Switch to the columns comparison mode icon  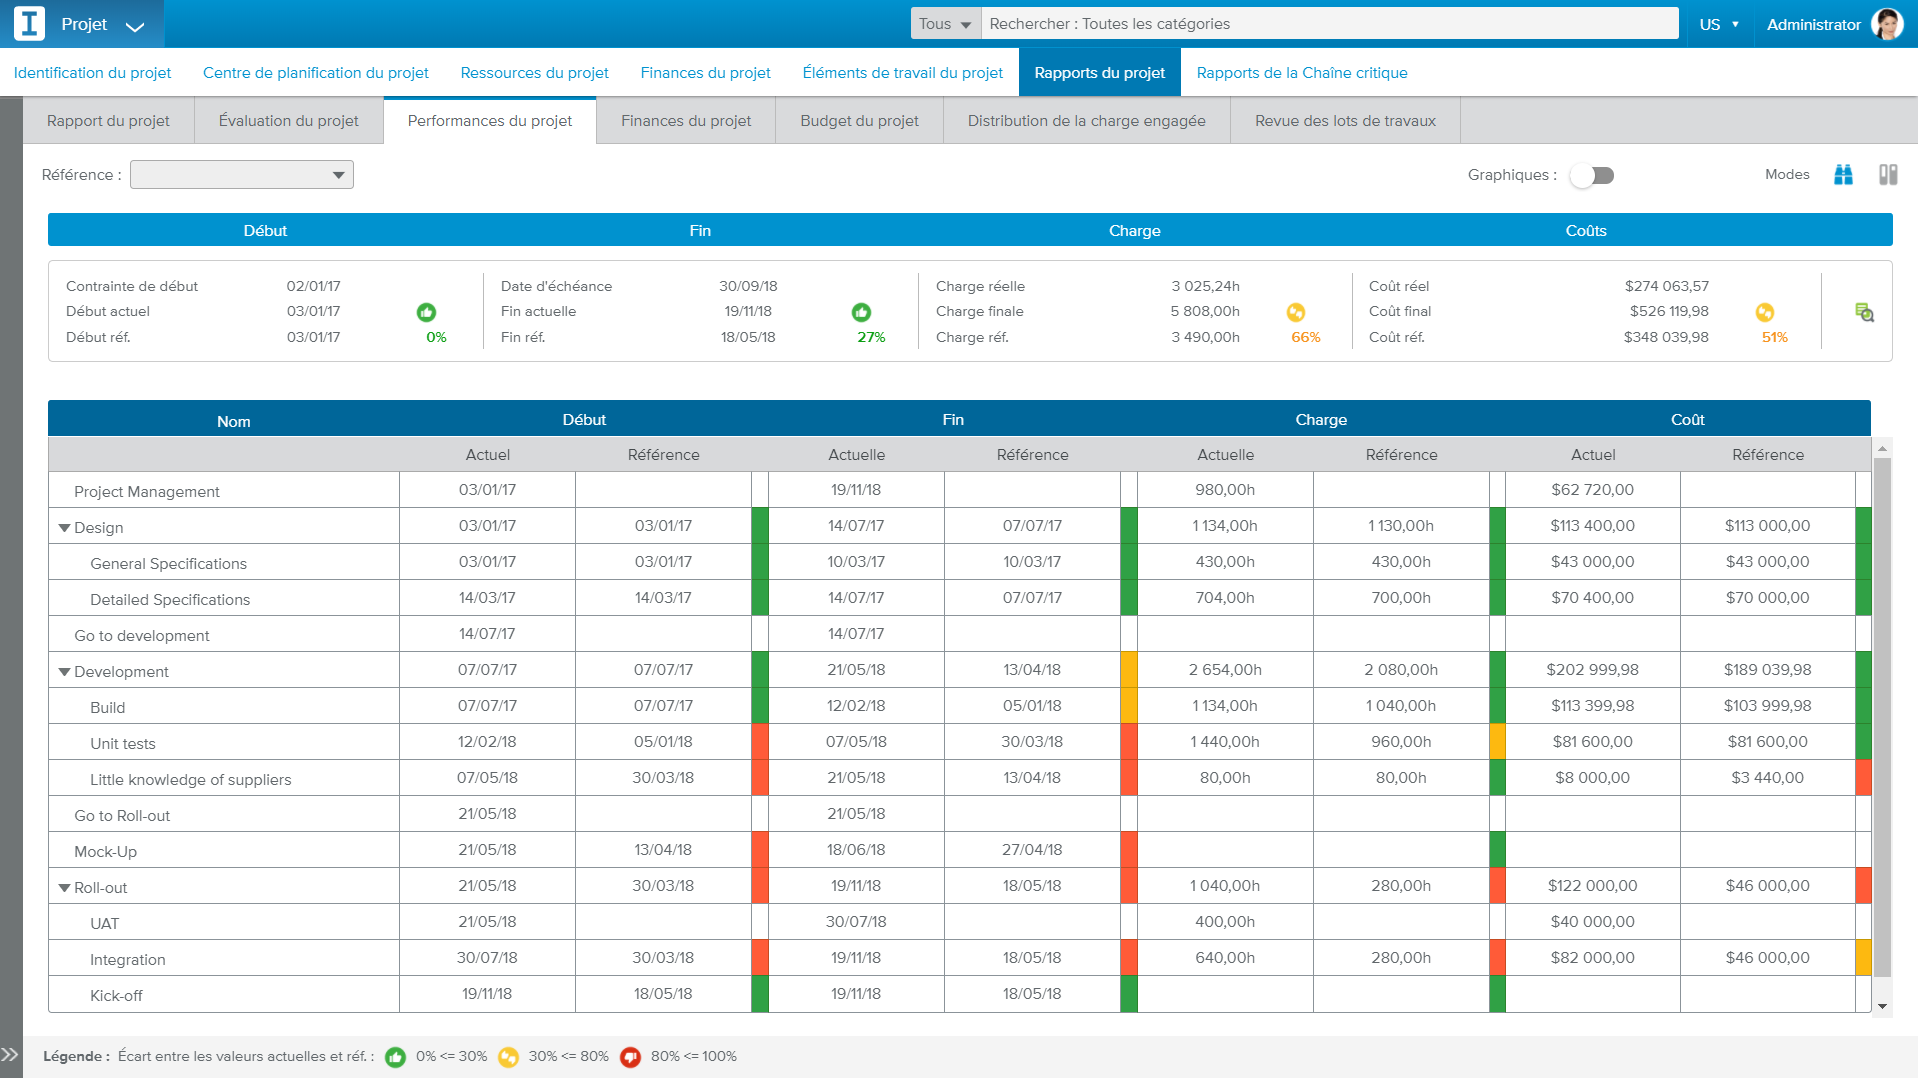(x=1887, y=175)
